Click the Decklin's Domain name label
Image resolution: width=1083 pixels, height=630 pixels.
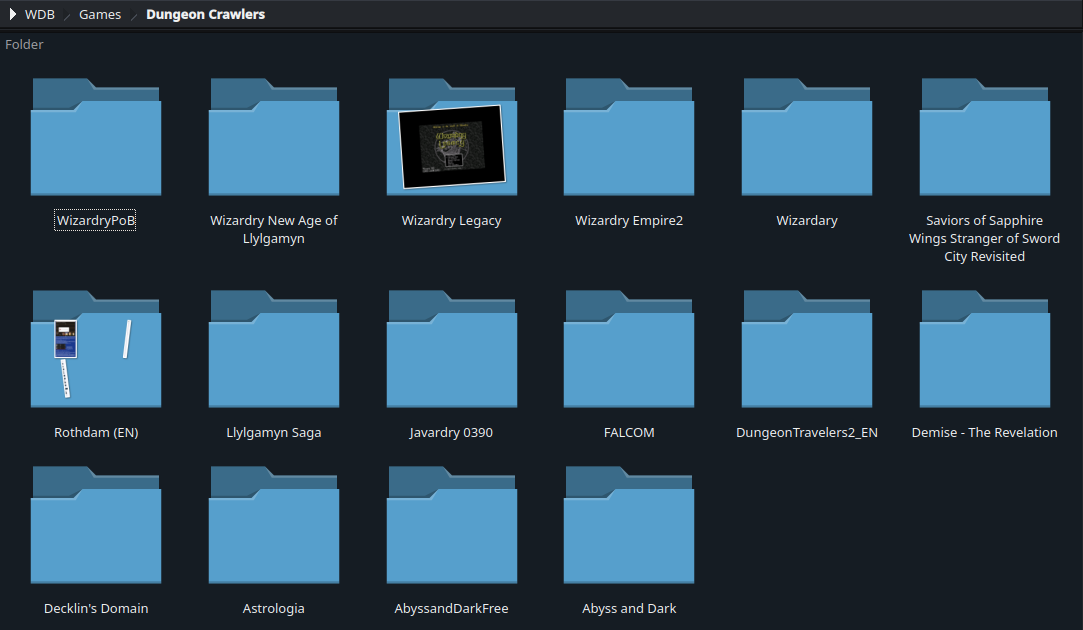pyautogui.click(x=96, y=609)
